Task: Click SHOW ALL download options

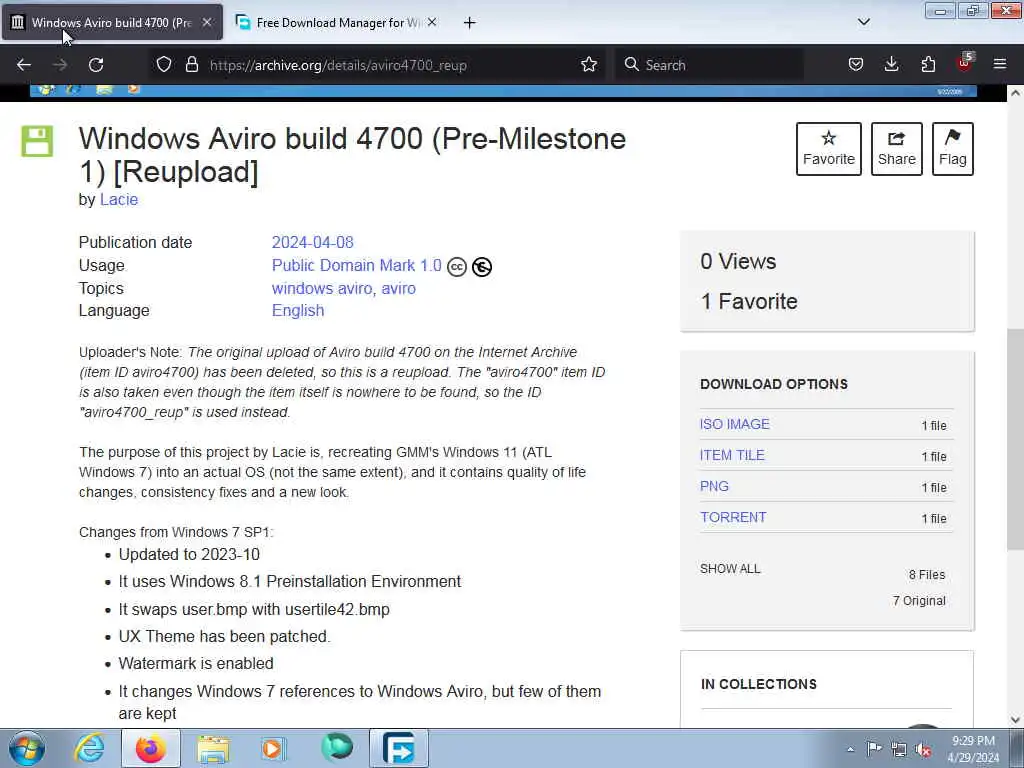Action: 730,569
